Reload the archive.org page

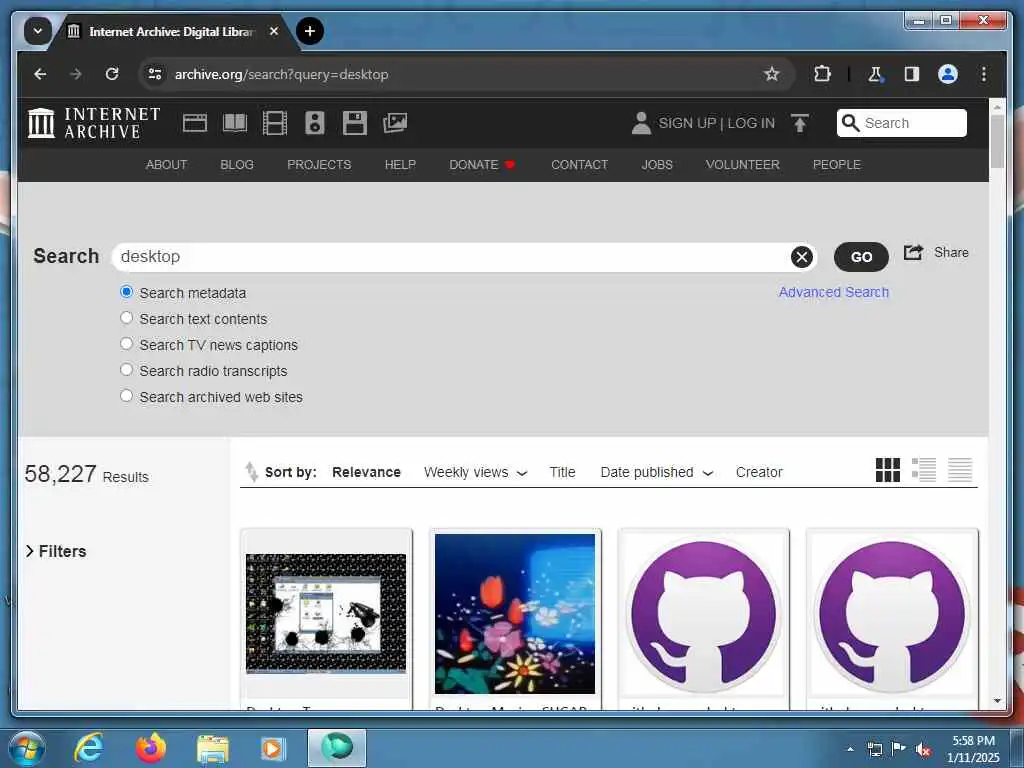[x=112, y=74]
